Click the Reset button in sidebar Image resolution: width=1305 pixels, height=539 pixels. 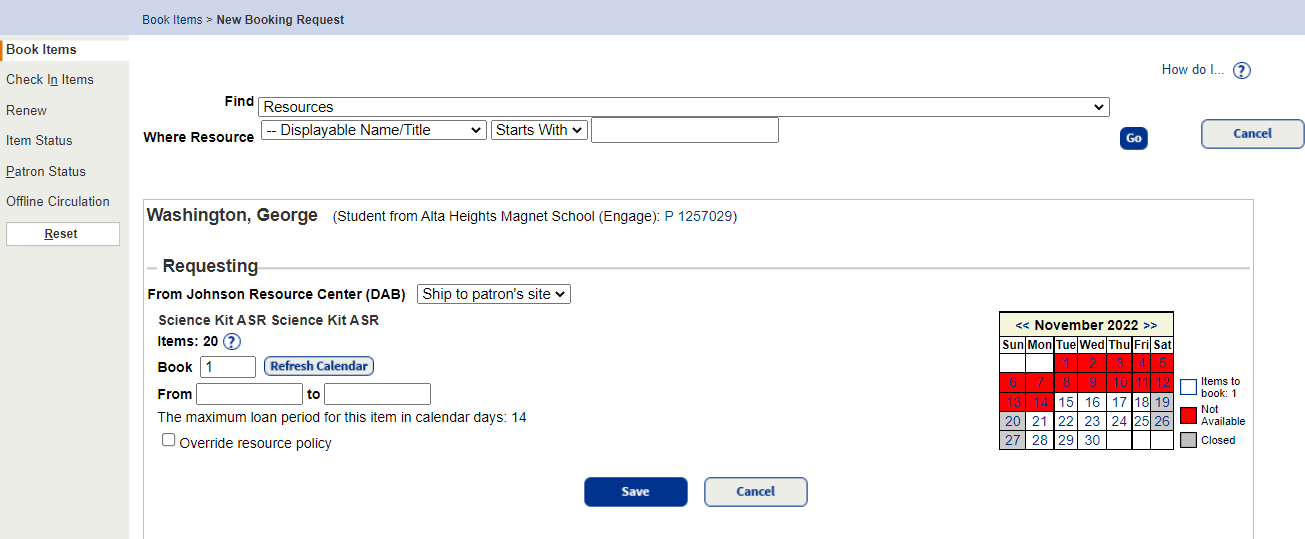[62, 234]
